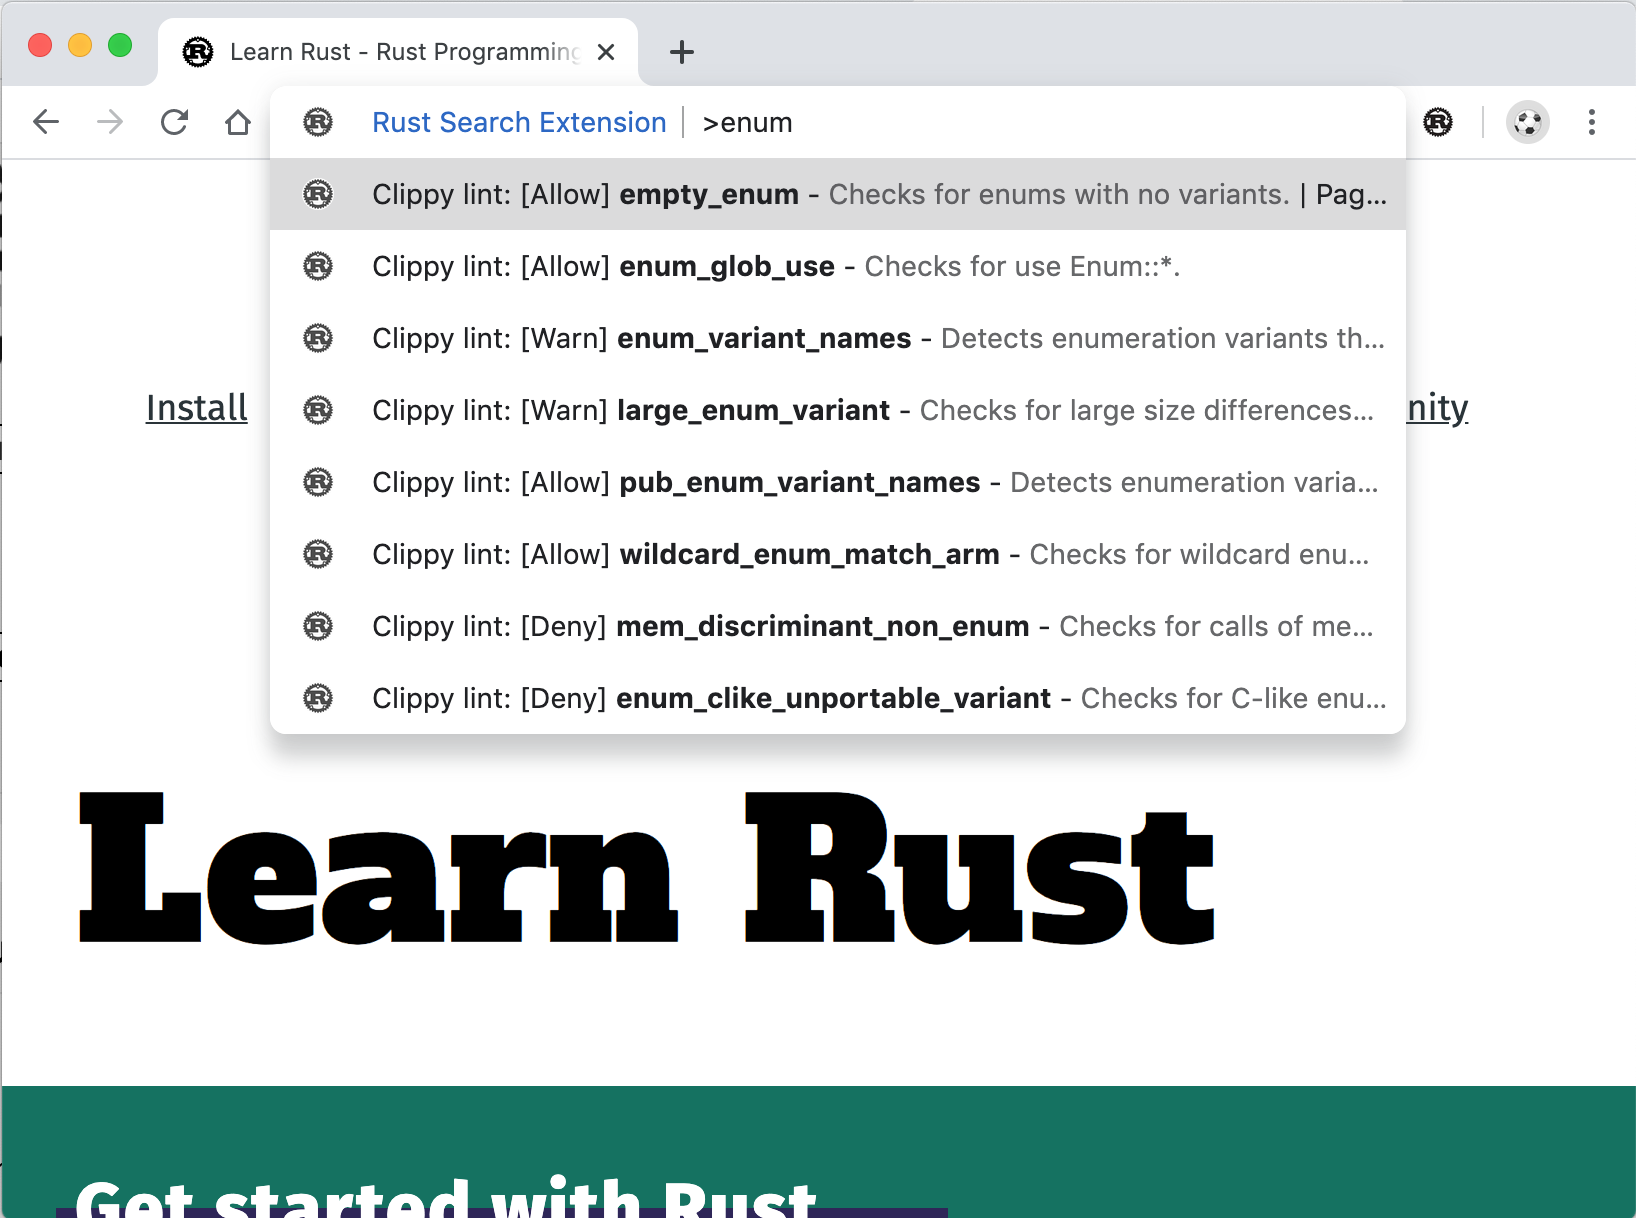This screenshot has height=1218, width=1636.
Task: Open the user profile avatar
Action: click(x=1528, y=122)
